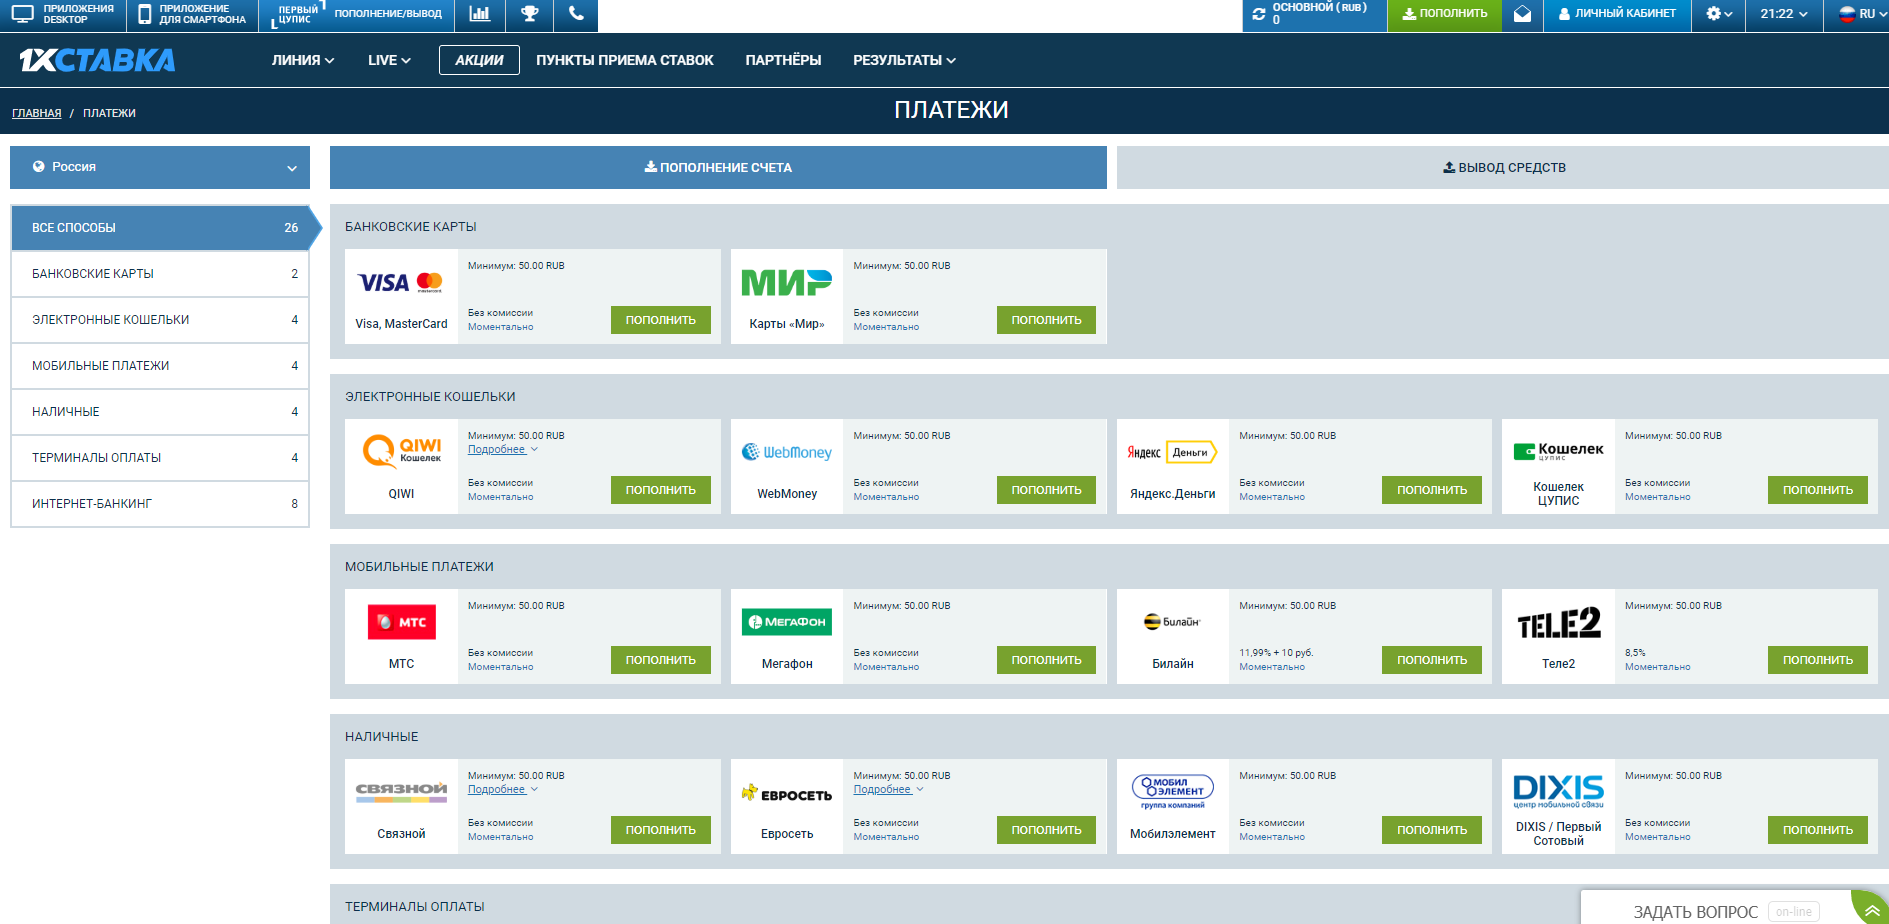Select the Яндекс.Деньги logo
The image size is (1889, 924).
pyautogui.click(x=1172, y=452)
